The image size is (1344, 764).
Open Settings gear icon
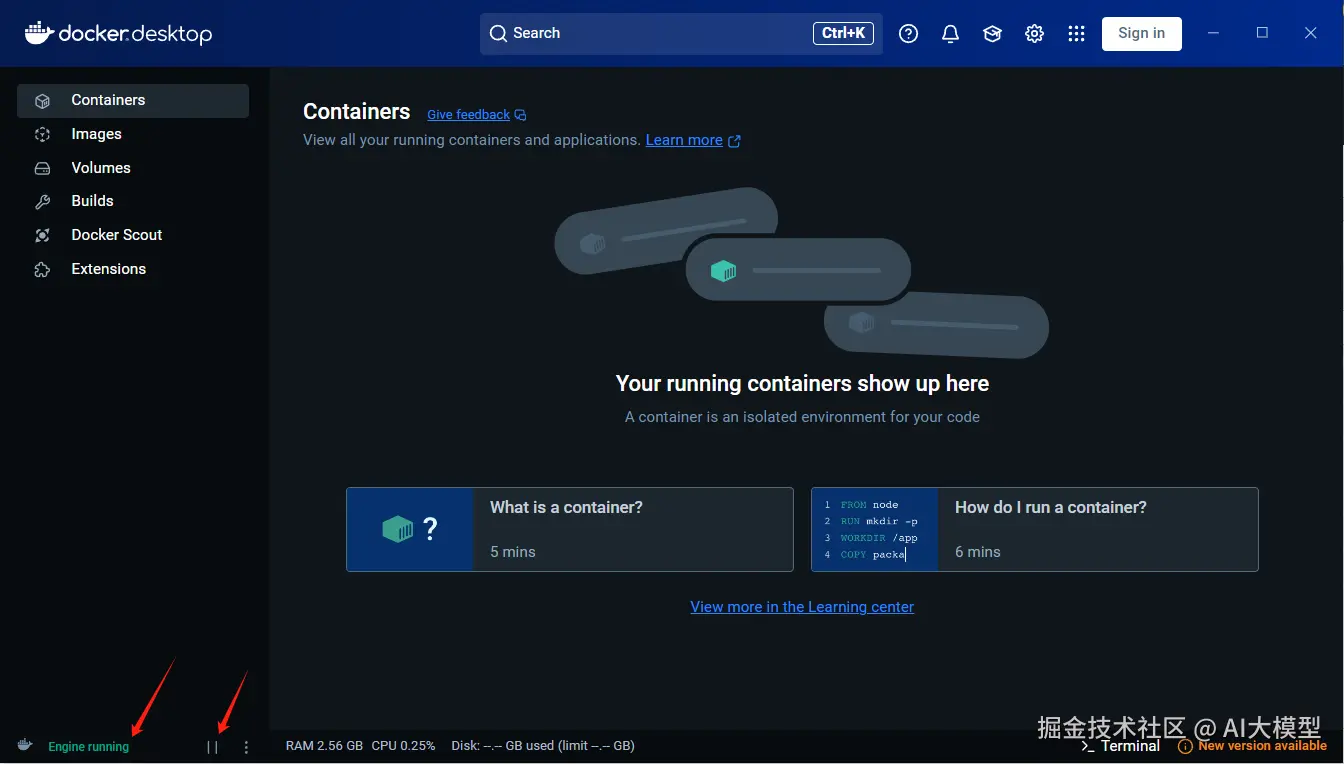pyautogui.click(x=1034, y=34)
